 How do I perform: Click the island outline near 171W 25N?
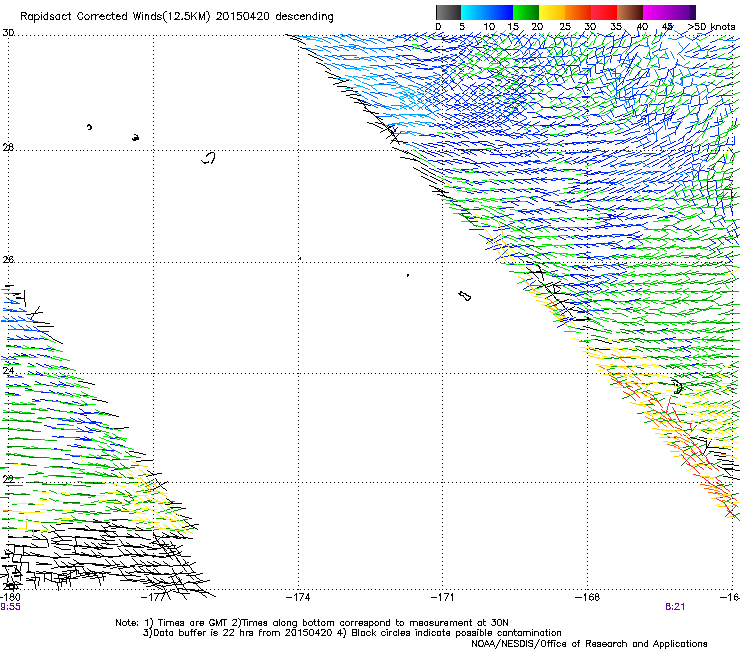(x=465, y=296)
